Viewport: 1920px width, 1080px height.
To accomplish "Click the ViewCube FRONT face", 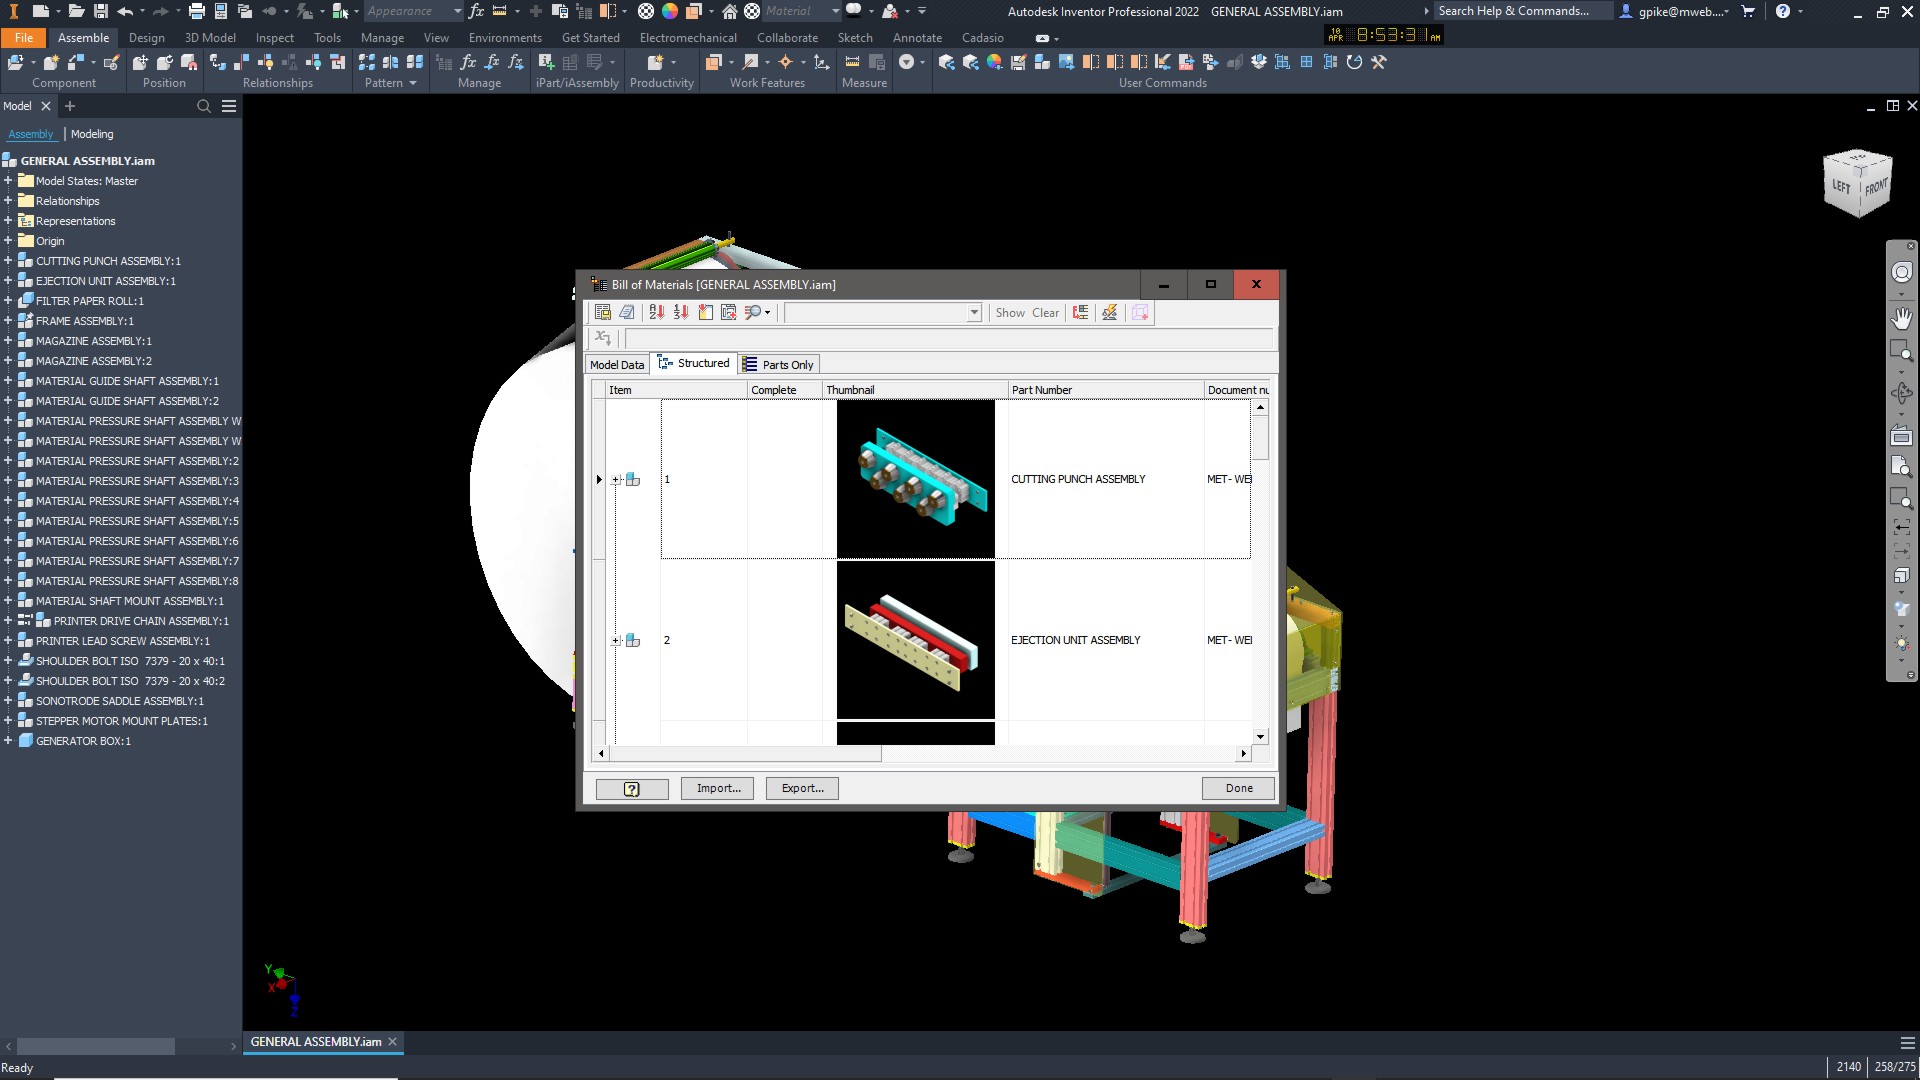I will 1875,187.
